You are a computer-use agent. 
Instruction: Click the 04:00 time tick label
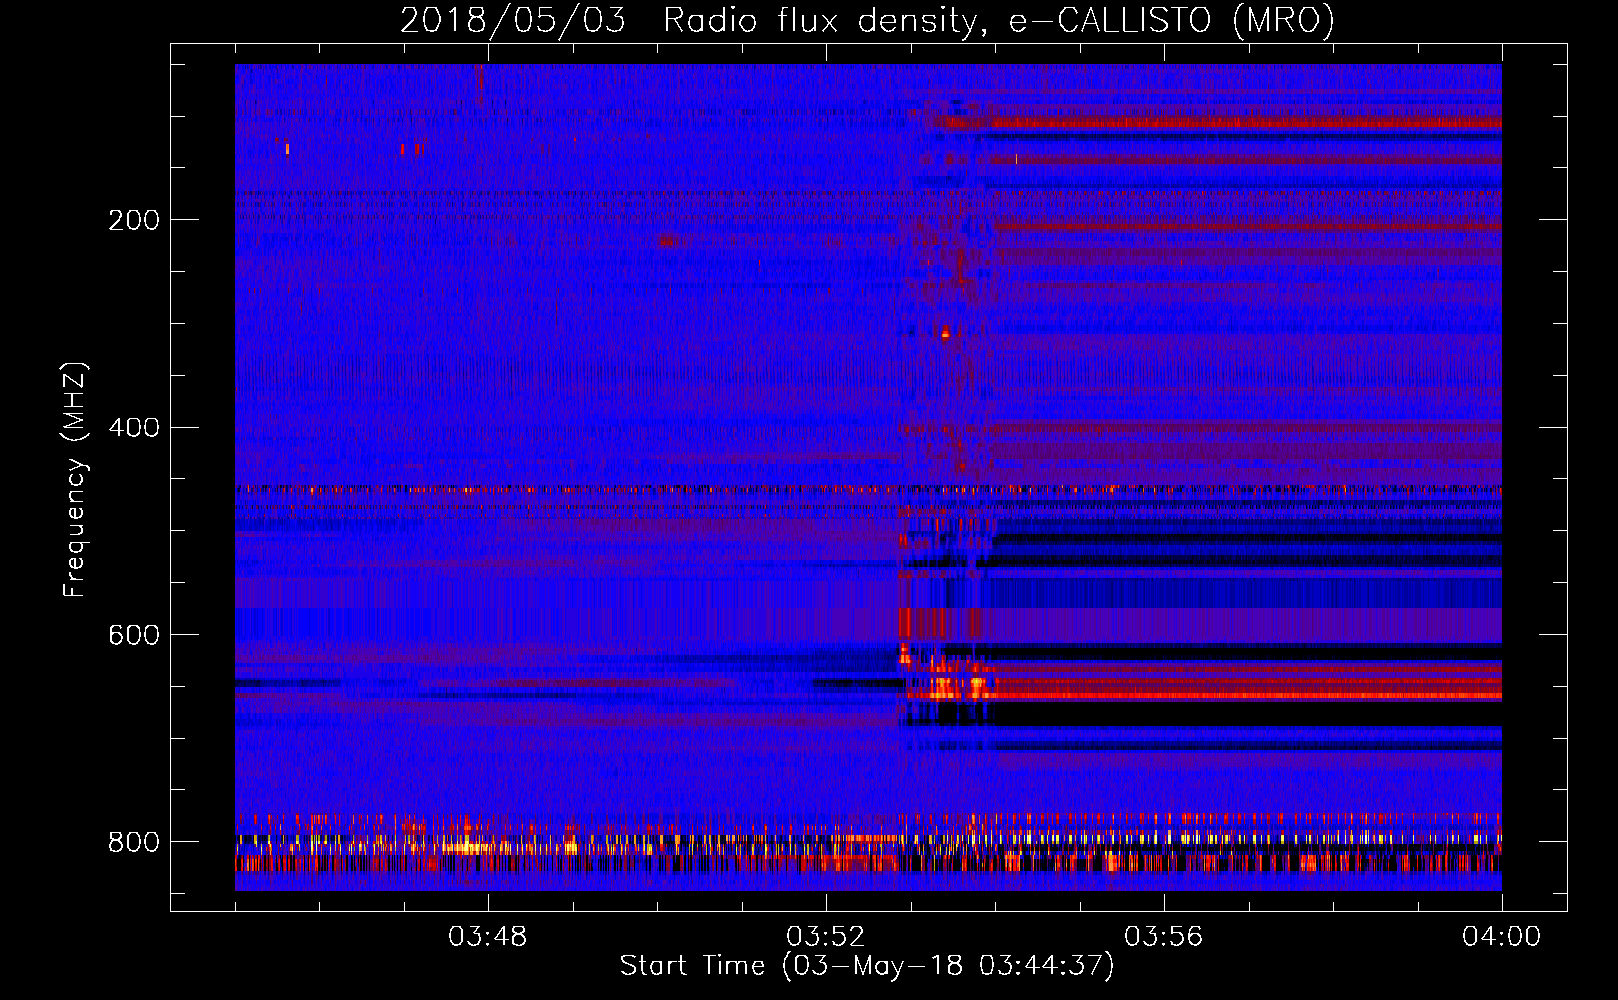tap(1501, 937)
